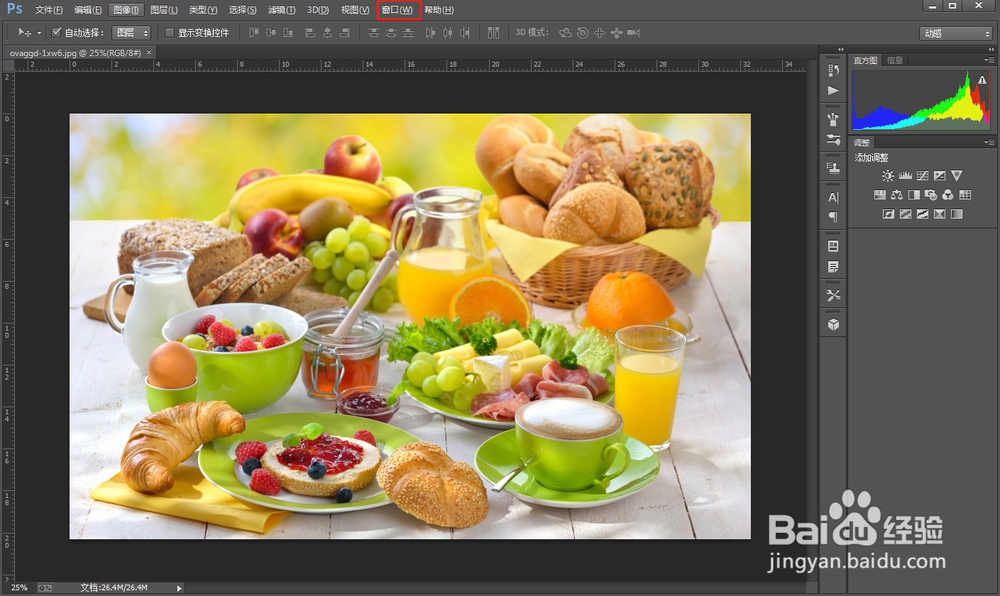1000x596 pixels.
Task: Distribute top edges in options bar
Action: [374, 33]
